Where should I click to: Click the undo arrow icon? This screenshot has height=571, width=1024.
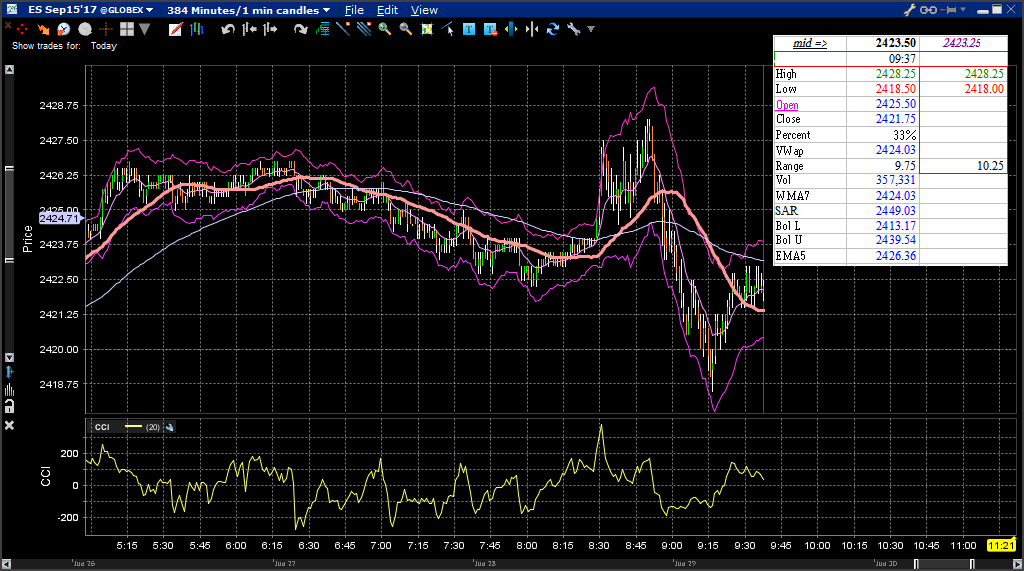point(227,29)
